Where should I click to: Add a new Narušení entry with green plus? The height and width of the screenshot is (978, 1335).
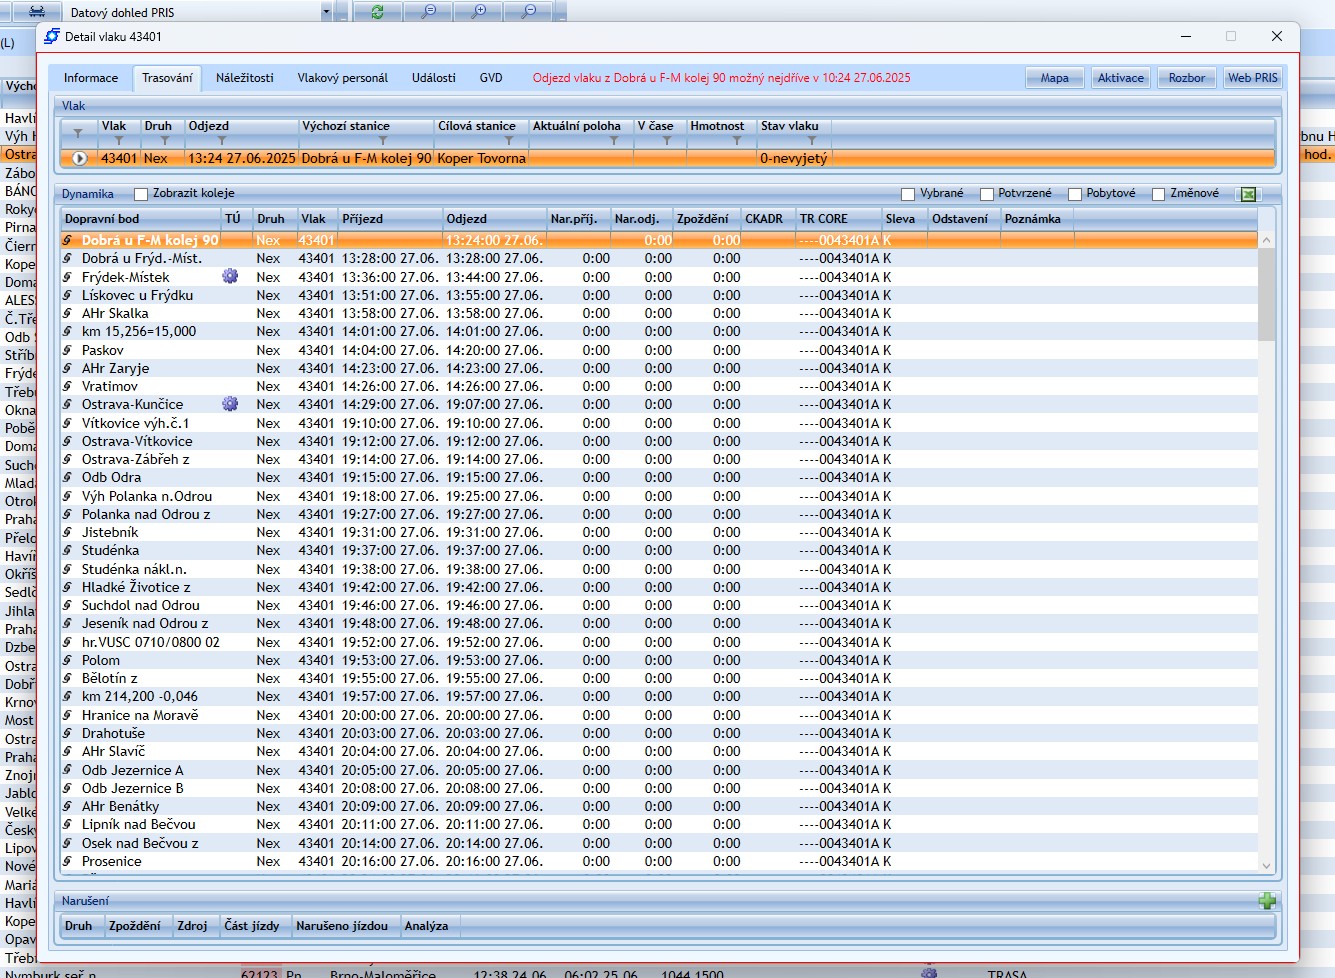(1267, 901)
